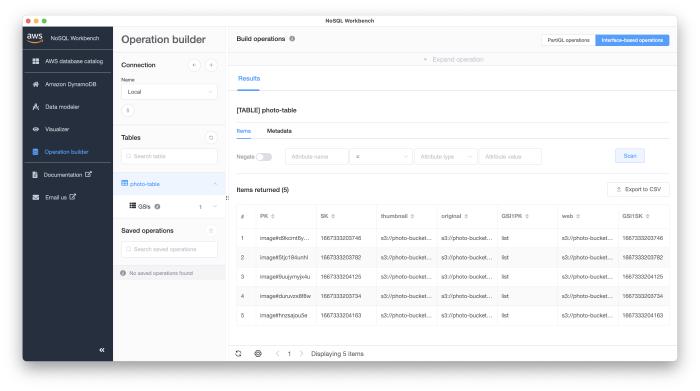This screenshot has width=700, height=391.
Task: Click '[TABLE] photo-table' heading
Action: click(267, 110)
